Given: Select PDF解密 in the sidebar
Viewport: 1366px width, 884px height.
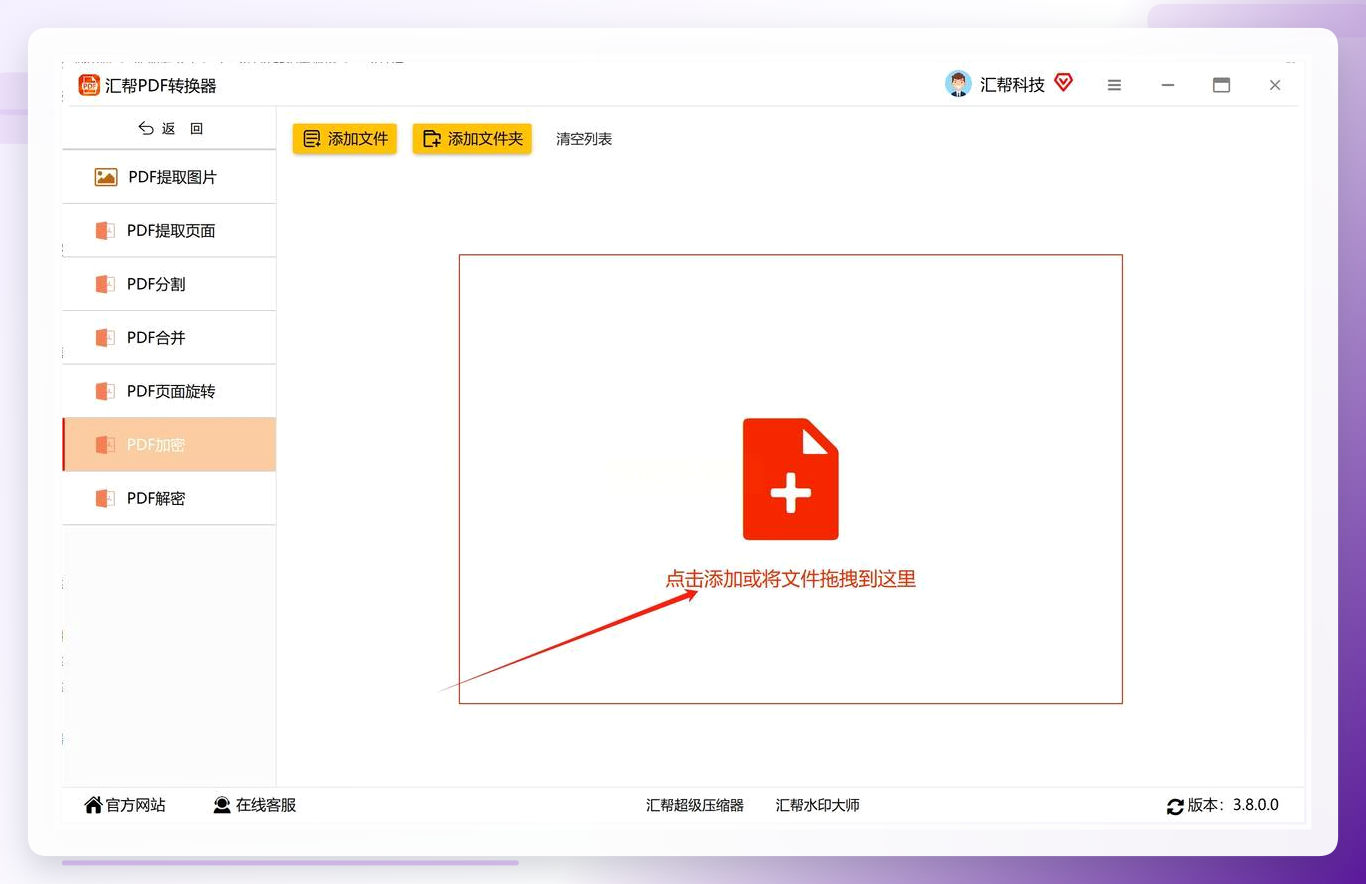Looking at the screenshot, I should tap(169, 498).
